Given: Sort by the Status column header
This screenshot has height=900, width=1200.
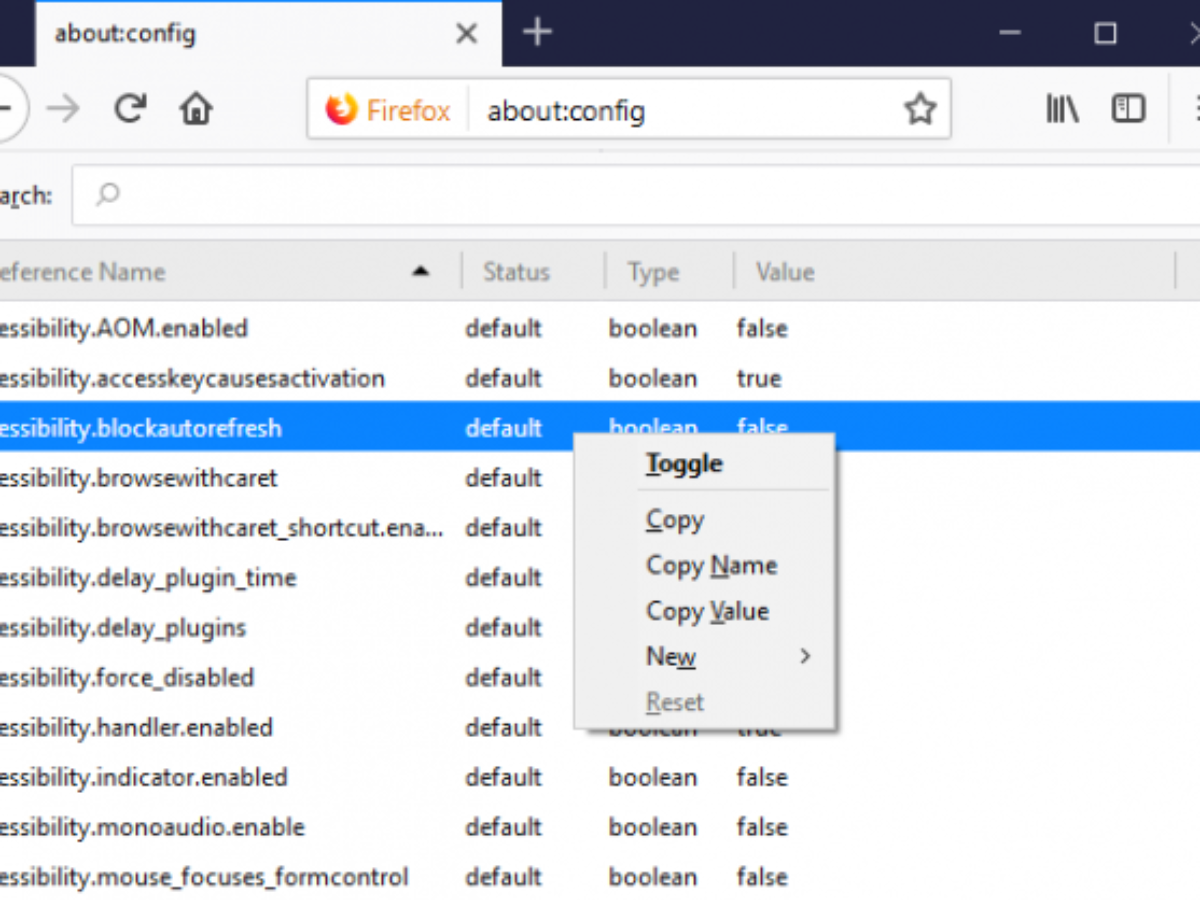Looking at the screenshot, I should (x=533, y=272).
